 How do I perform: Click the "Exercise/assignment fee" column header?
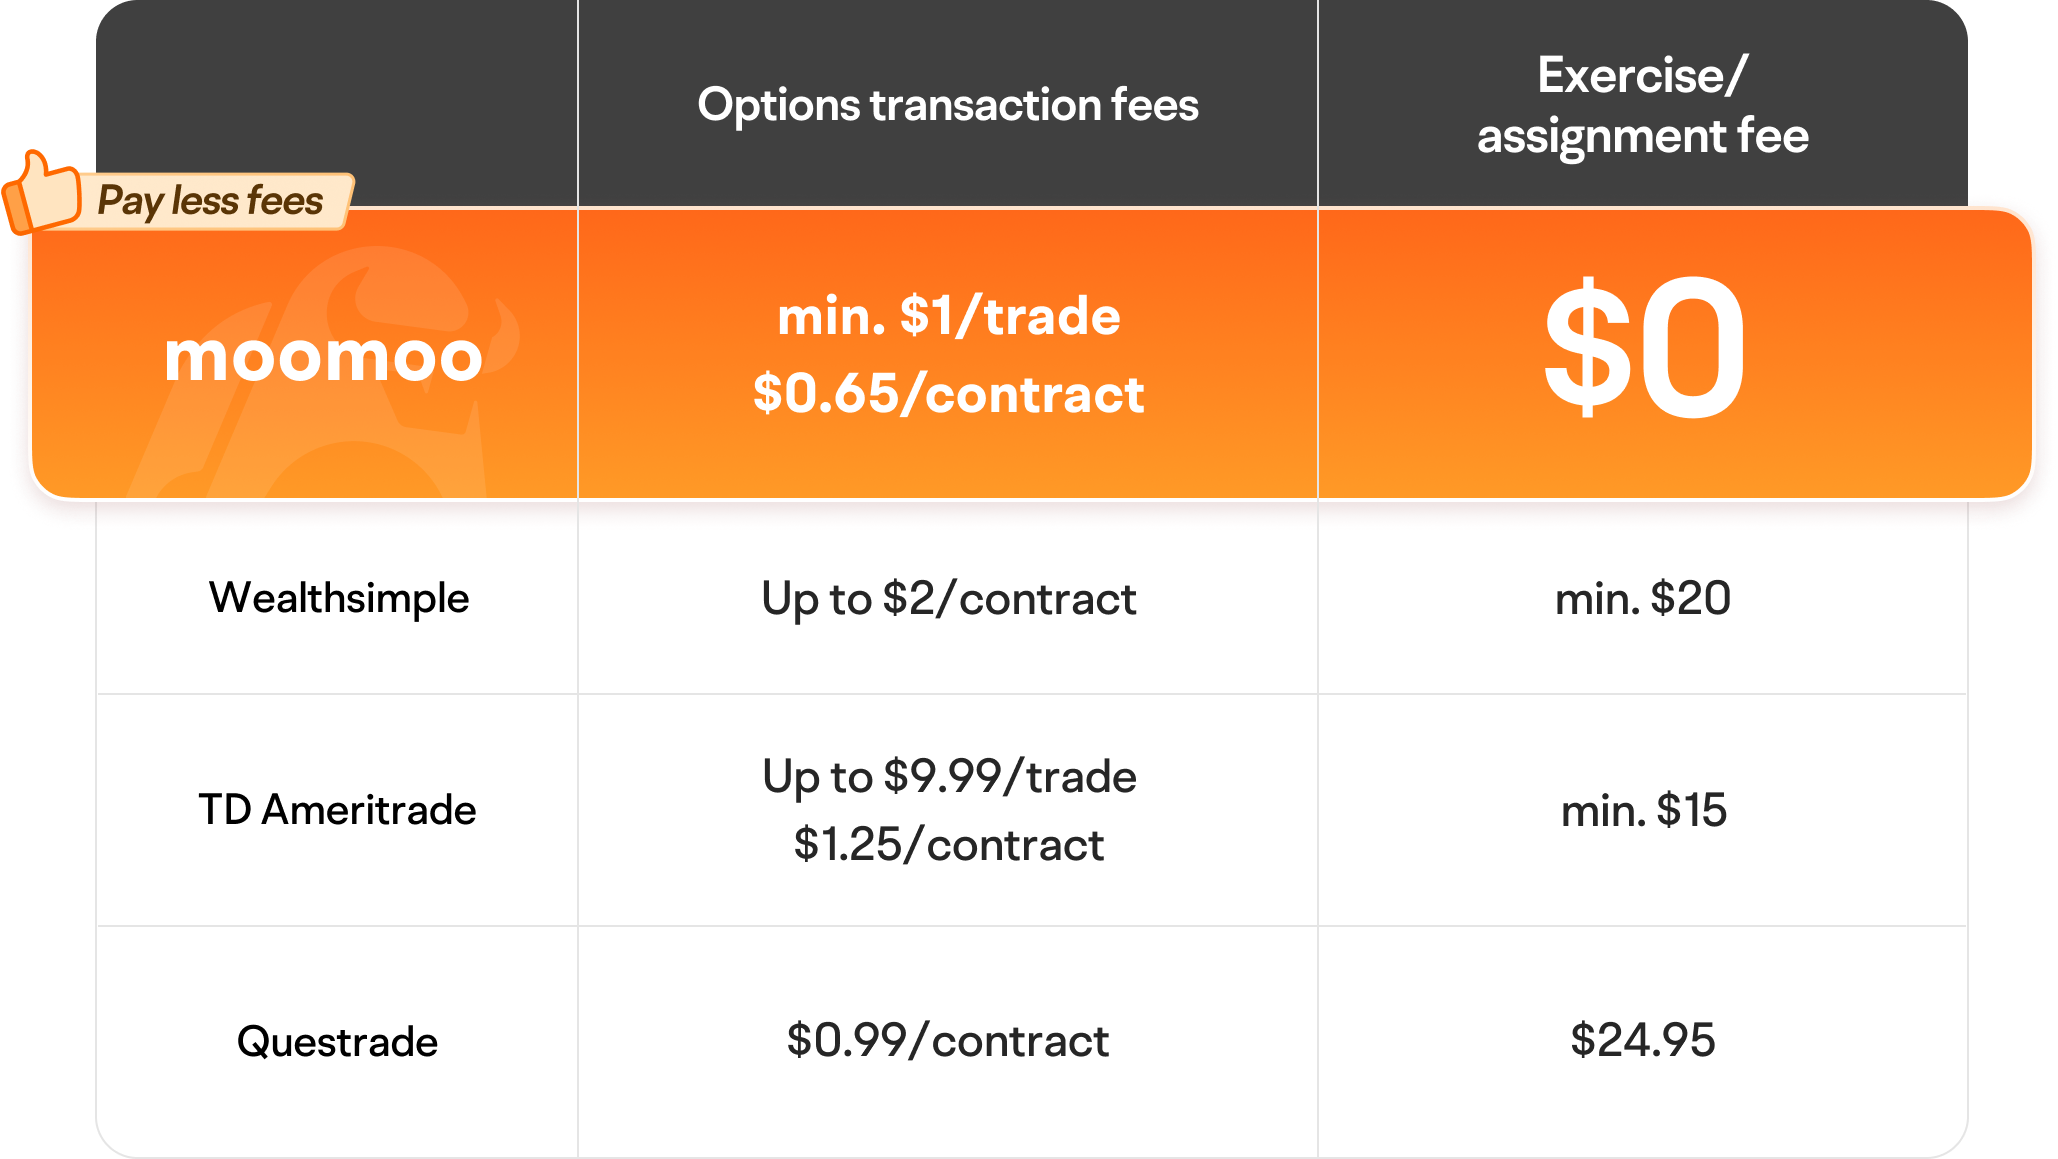coord(1642,106)
